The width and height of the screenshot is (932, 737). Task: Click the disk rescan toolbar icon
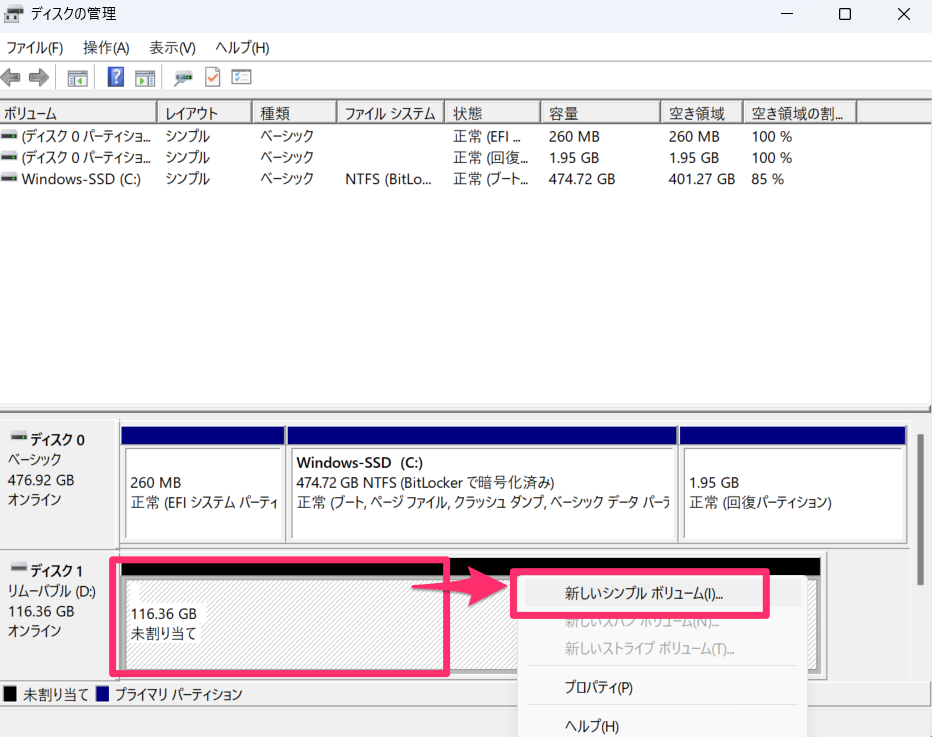(183, 77)
